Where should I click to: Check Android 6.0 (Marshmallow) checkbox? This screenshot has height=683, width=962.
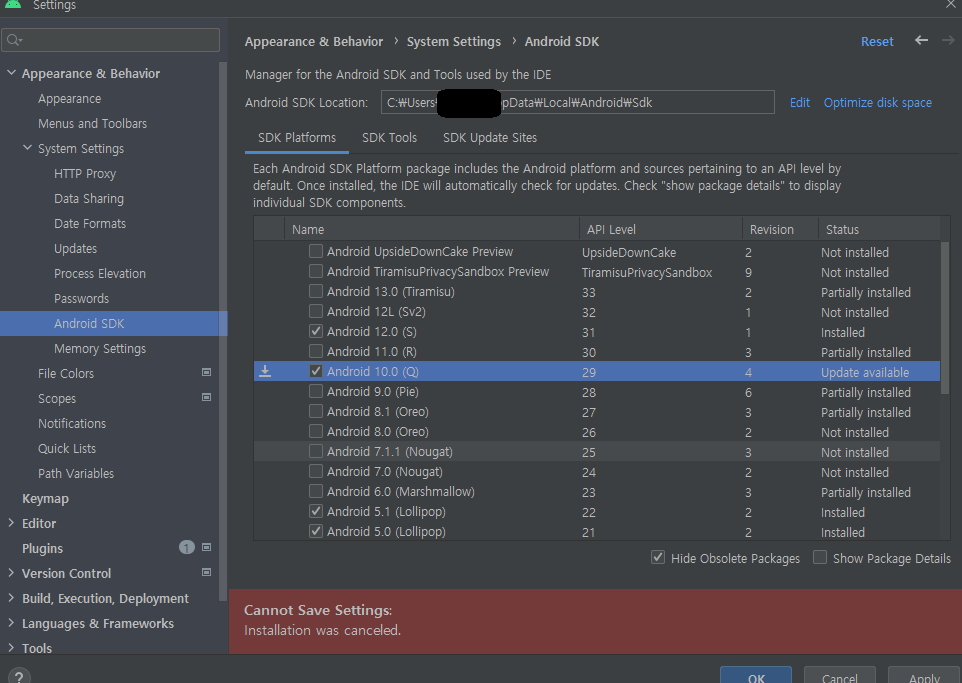[315, 492]
